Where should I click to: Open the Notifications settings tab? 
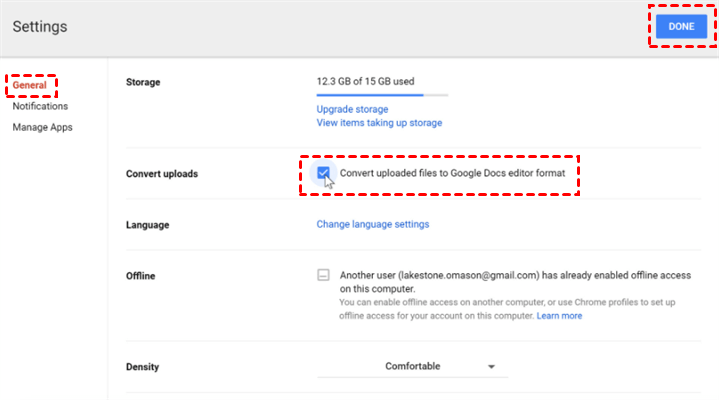(x=40, y=106)
